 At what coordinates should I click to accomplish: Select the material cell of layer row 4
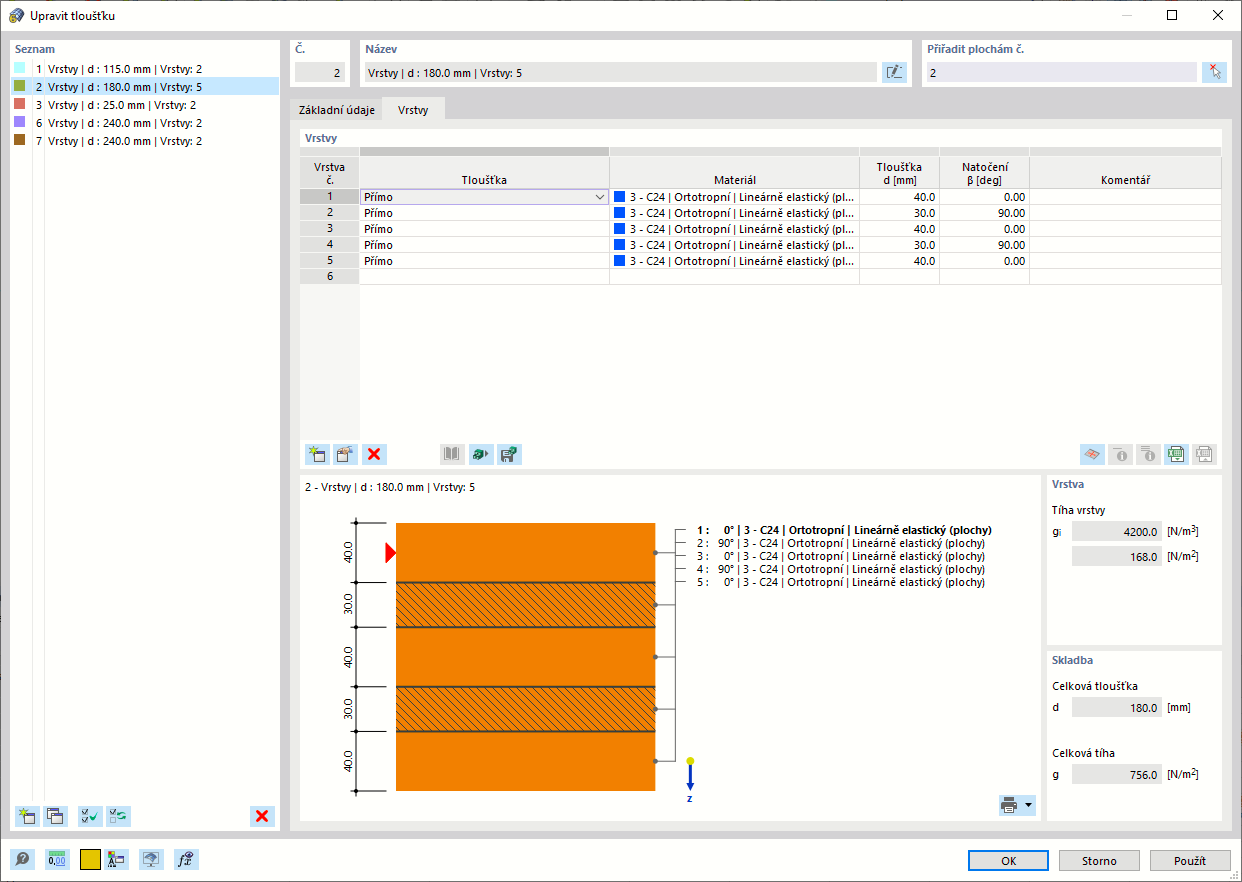(x=734, y=245)
